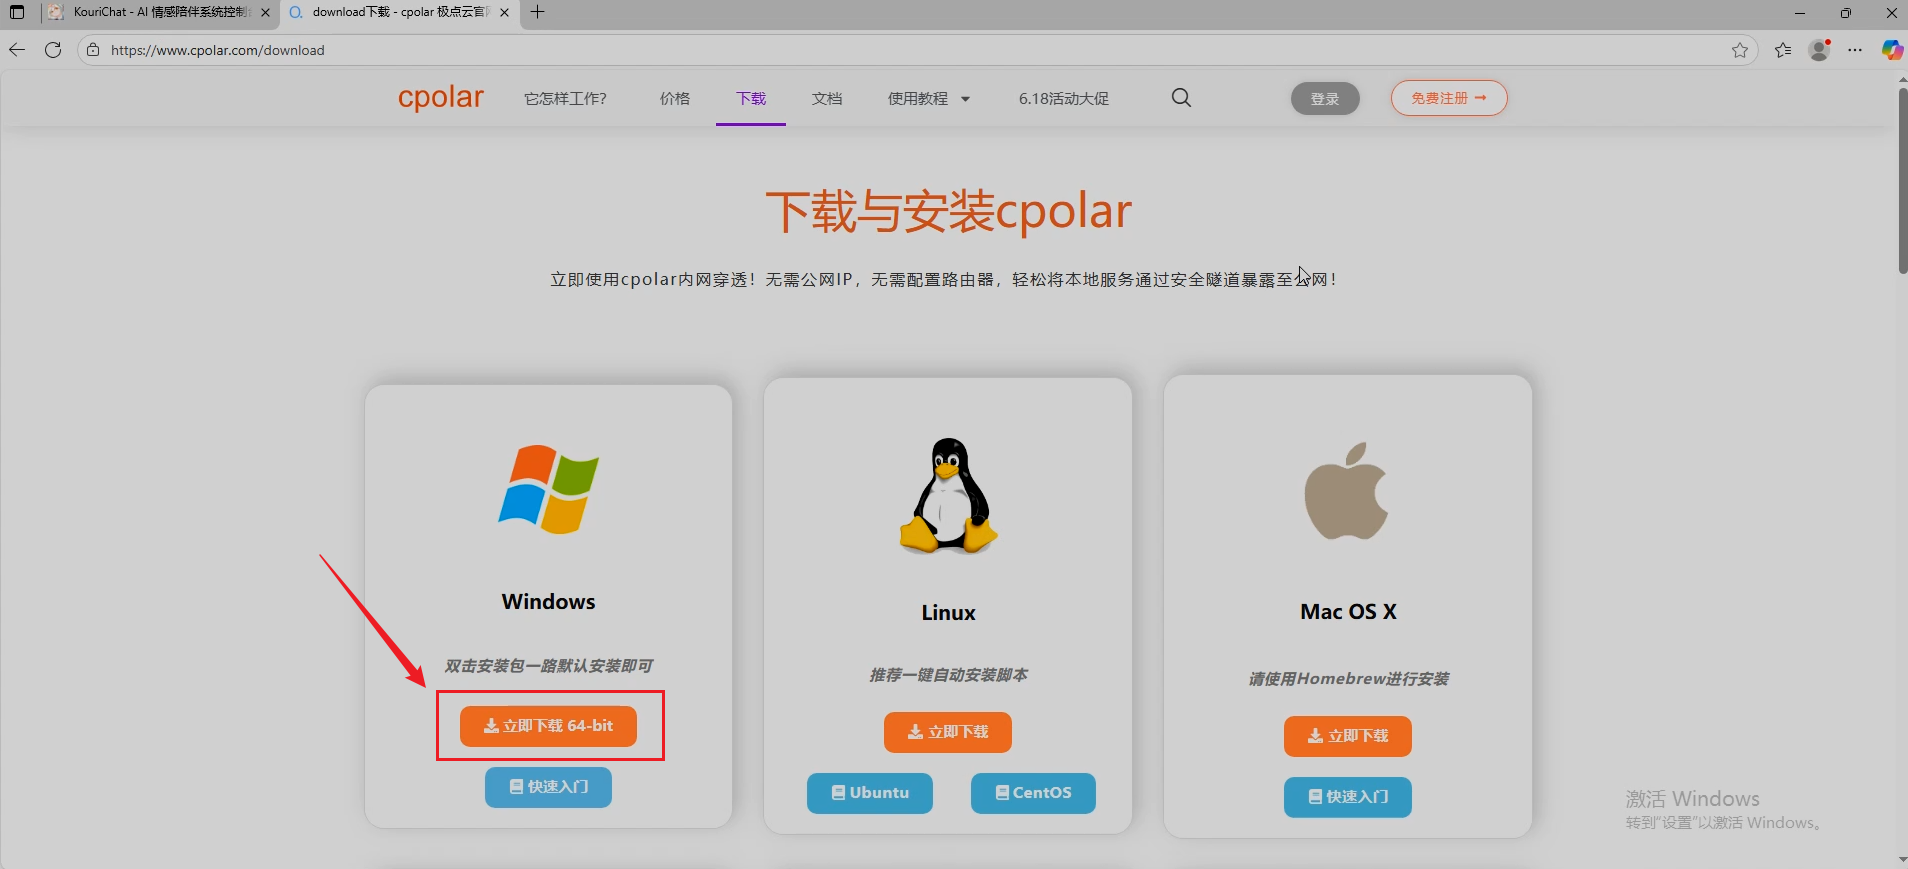
Task: Add page to favorites with star icon
Action: [x=1740, y=50]
